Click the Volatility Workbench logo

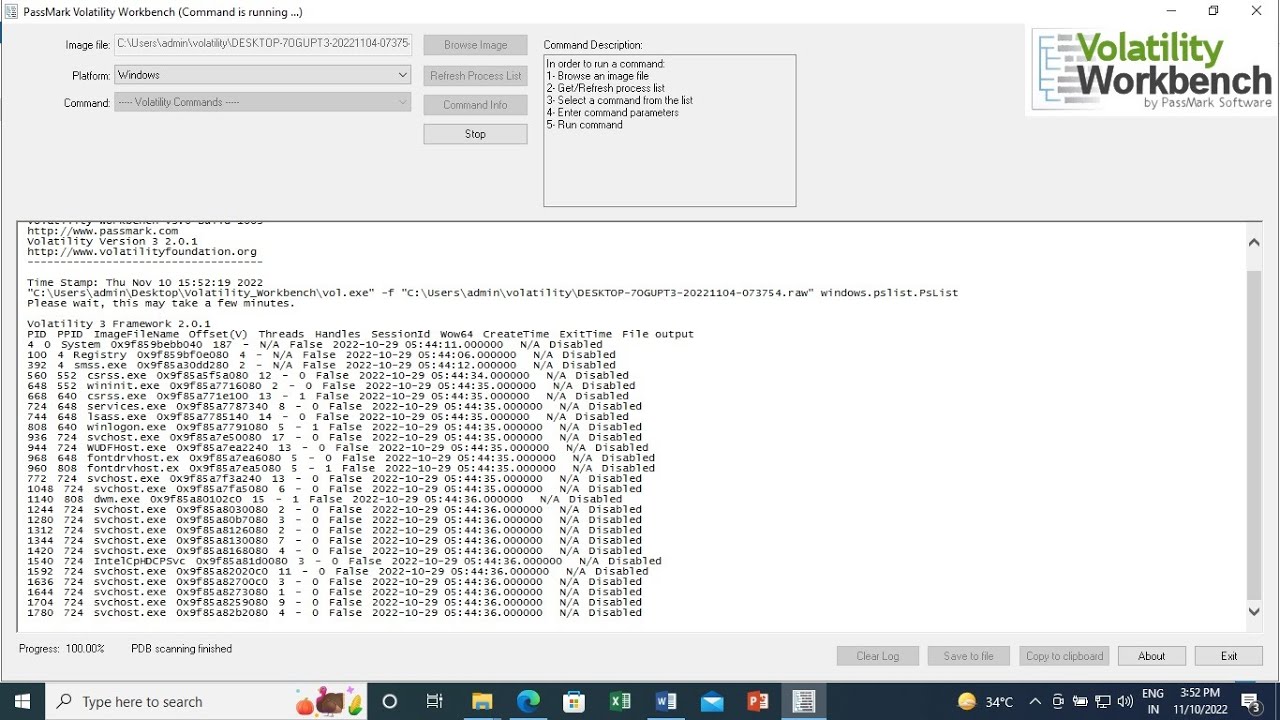pos(1152,70)
